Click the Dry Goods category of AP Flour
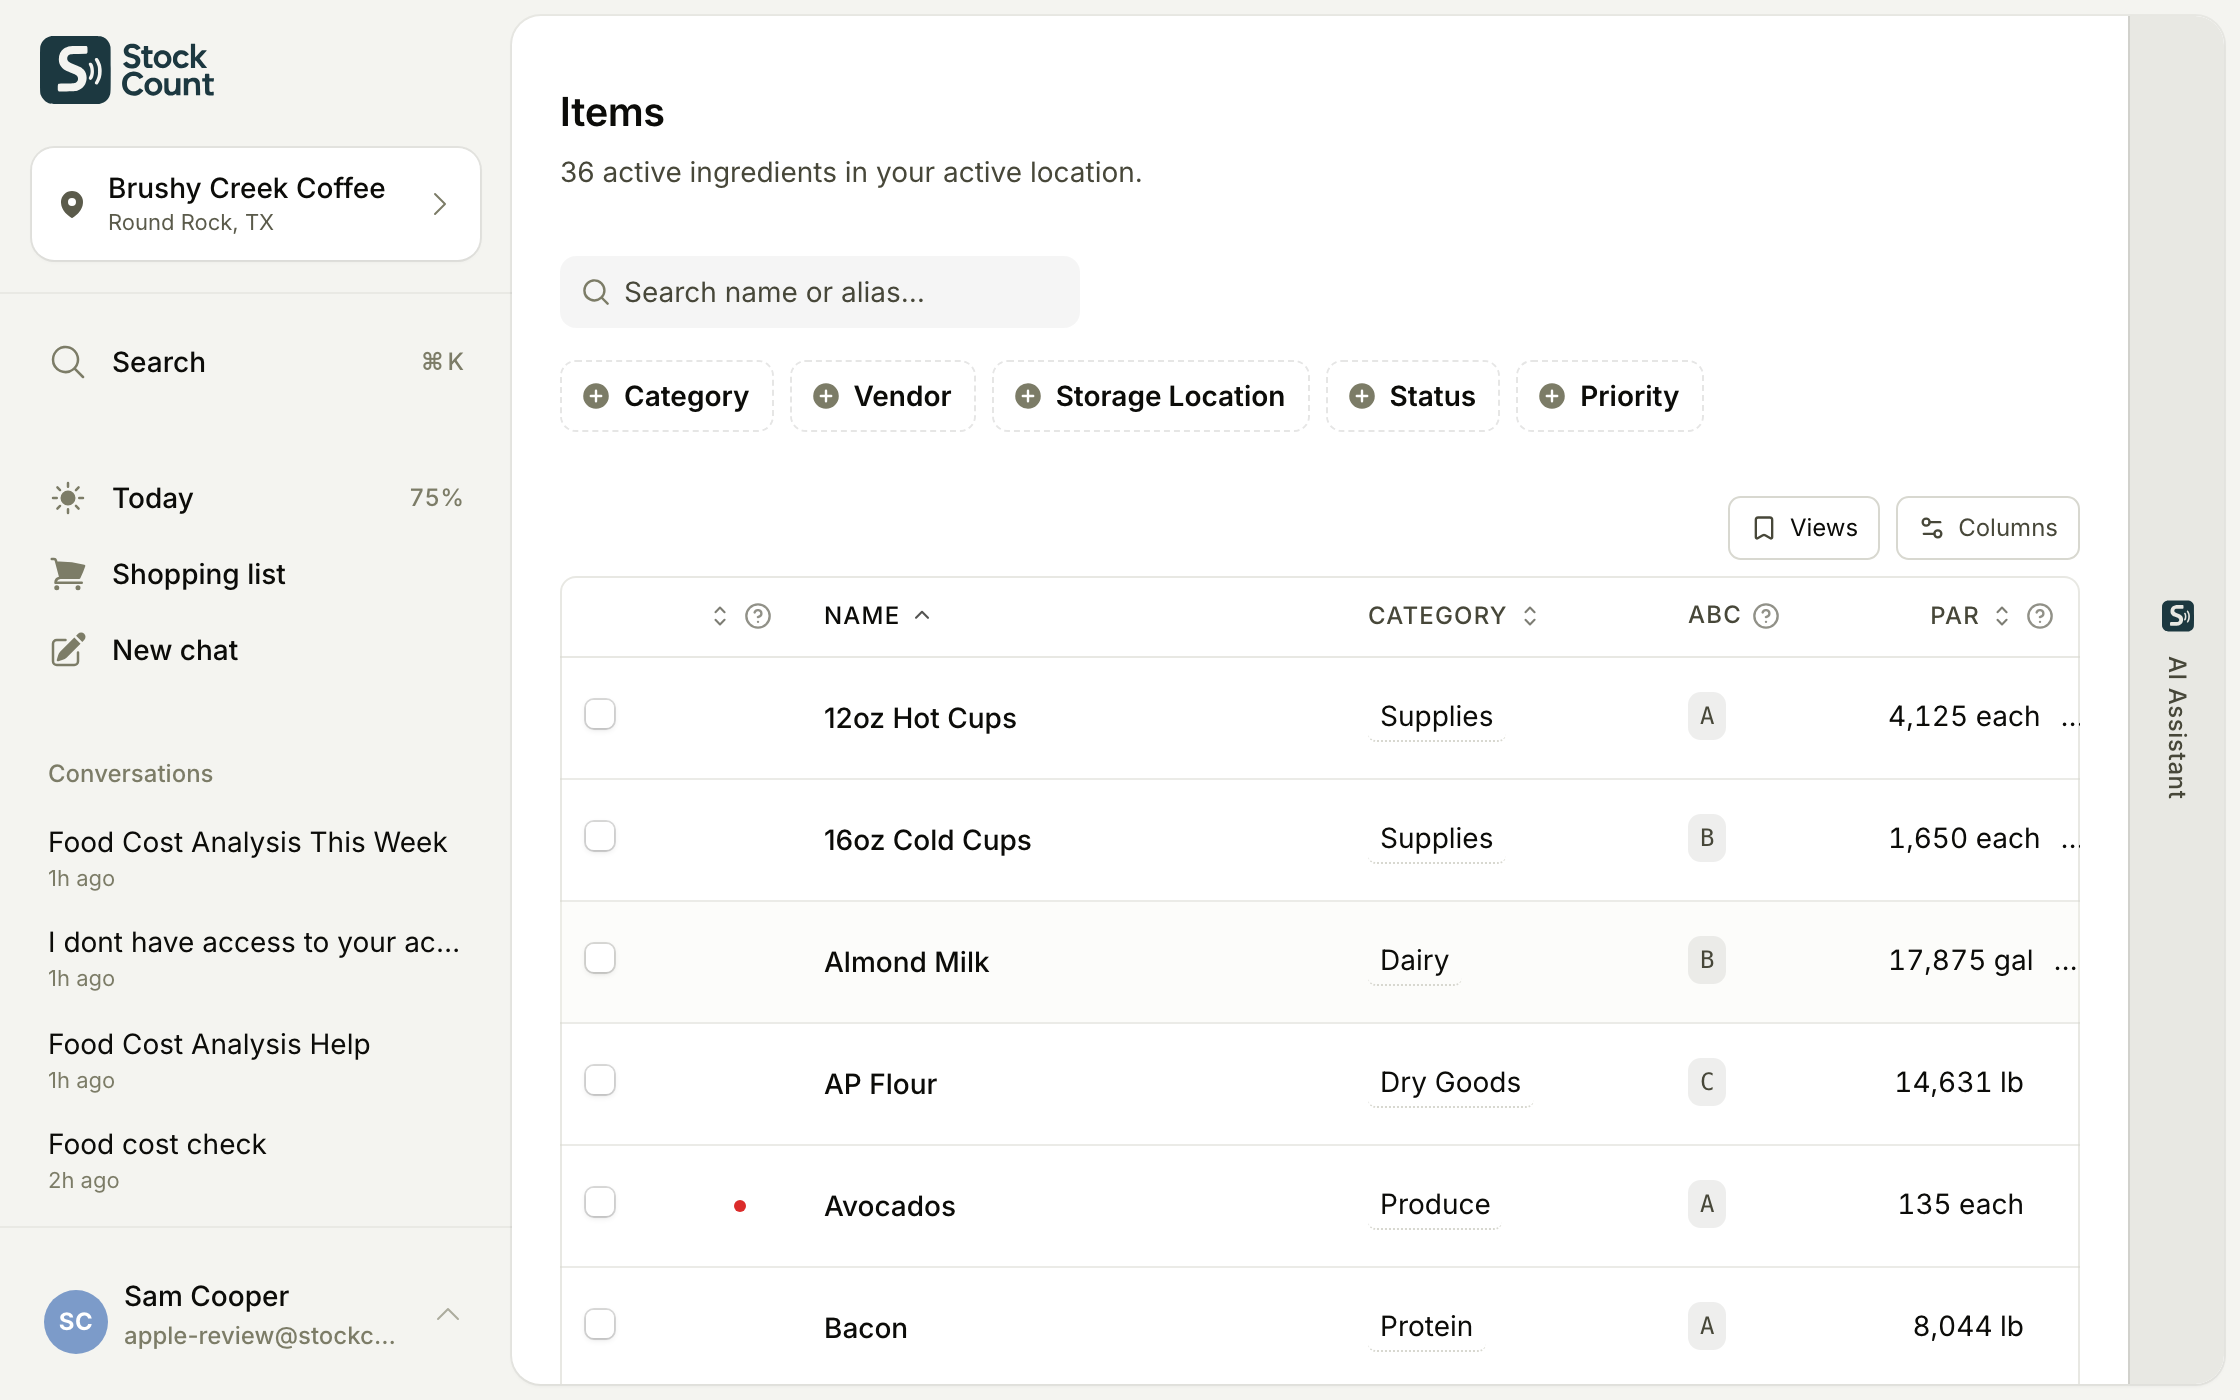2240x1400 pixels. (x=1450, y=1082)
